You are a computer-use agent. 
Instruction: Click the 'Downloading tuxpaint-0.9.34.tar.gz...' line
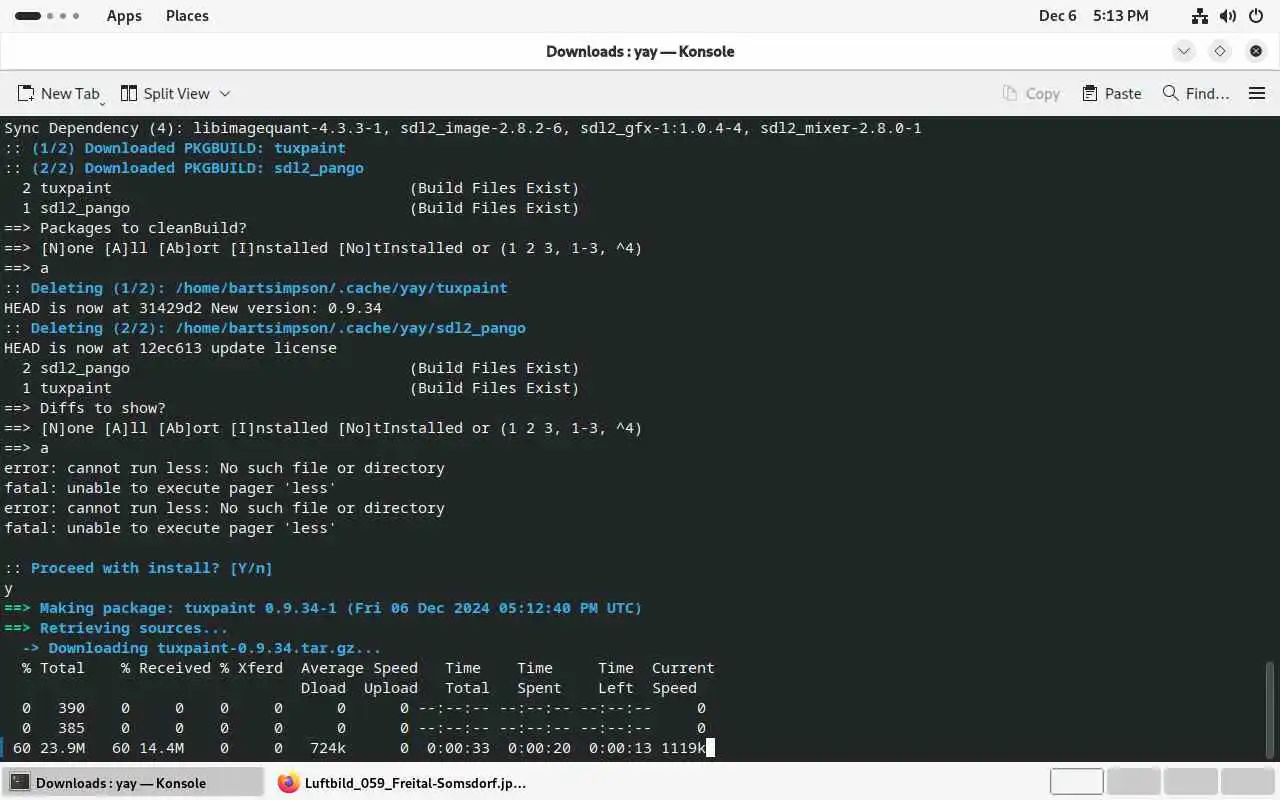[x=202, y=648]
